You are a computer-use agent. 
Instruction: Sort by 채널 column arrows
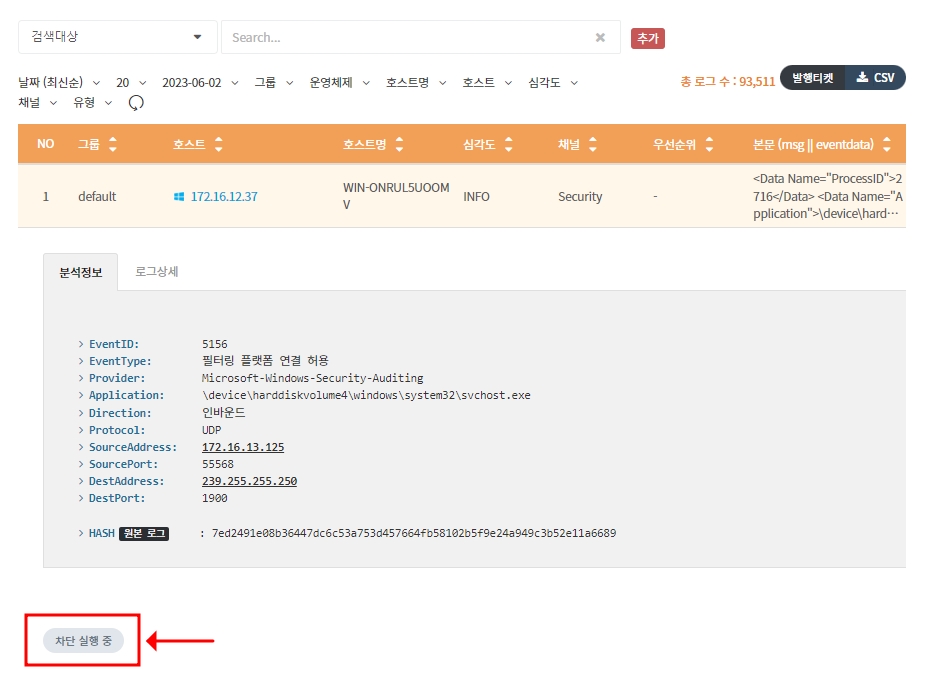pos(592,145)
